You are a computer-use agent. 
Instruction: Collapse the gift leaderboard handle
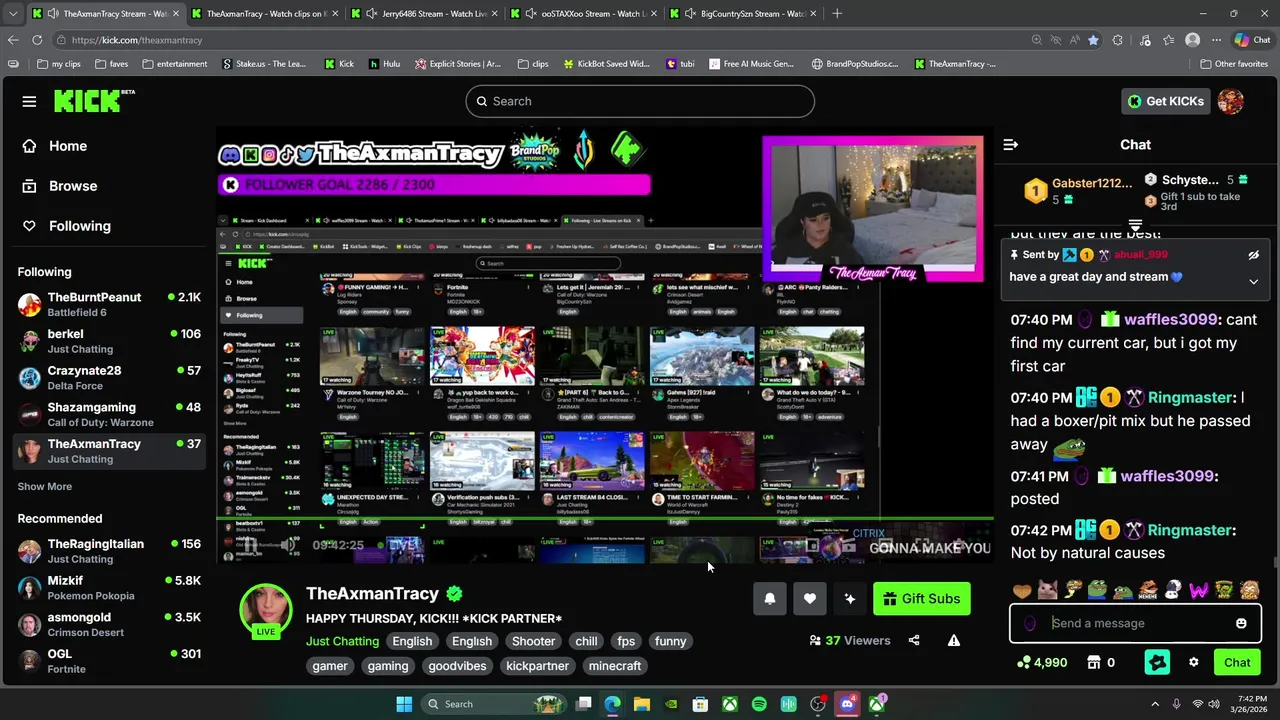coord(1135,225)
